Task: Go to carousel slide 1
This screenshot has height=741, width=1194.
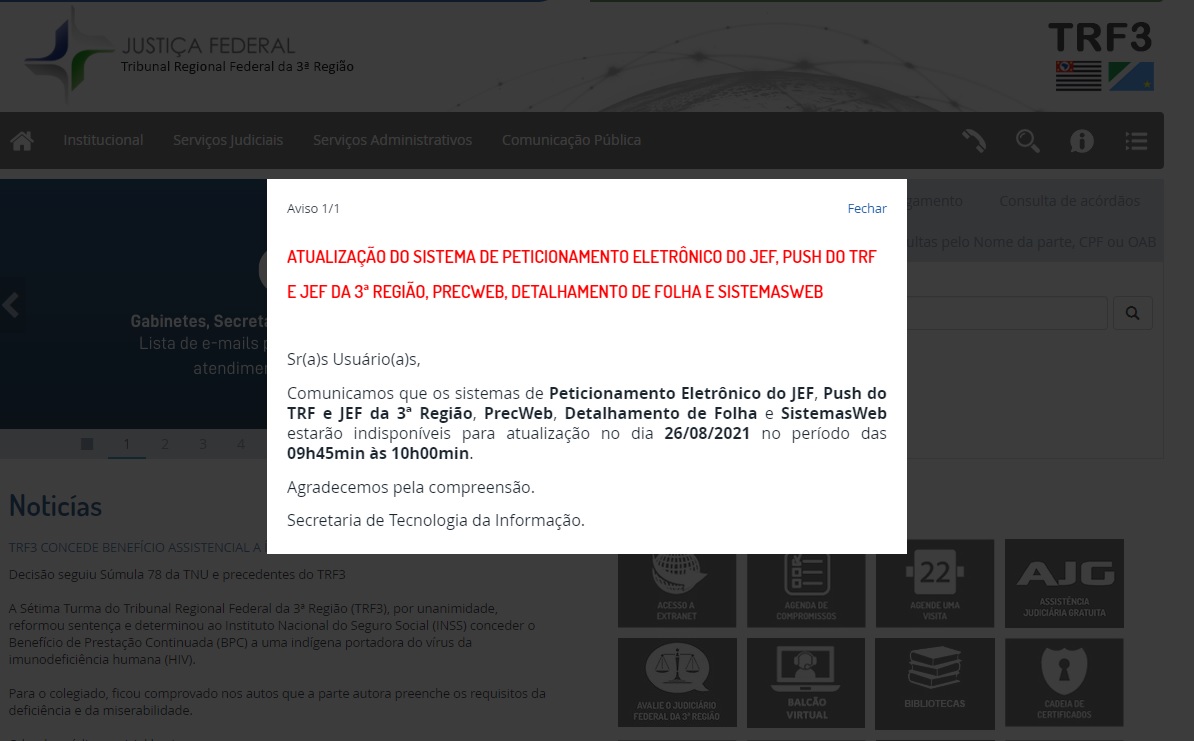Action: 126,444
